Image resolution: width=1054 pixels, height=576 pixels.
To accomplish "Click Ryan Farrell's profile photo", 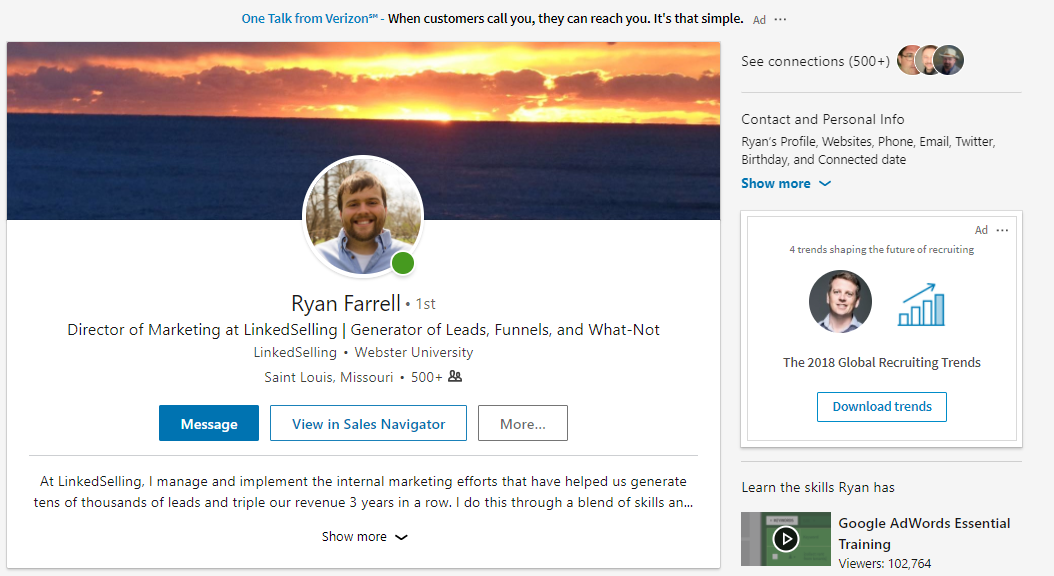I will coord(362,215).
